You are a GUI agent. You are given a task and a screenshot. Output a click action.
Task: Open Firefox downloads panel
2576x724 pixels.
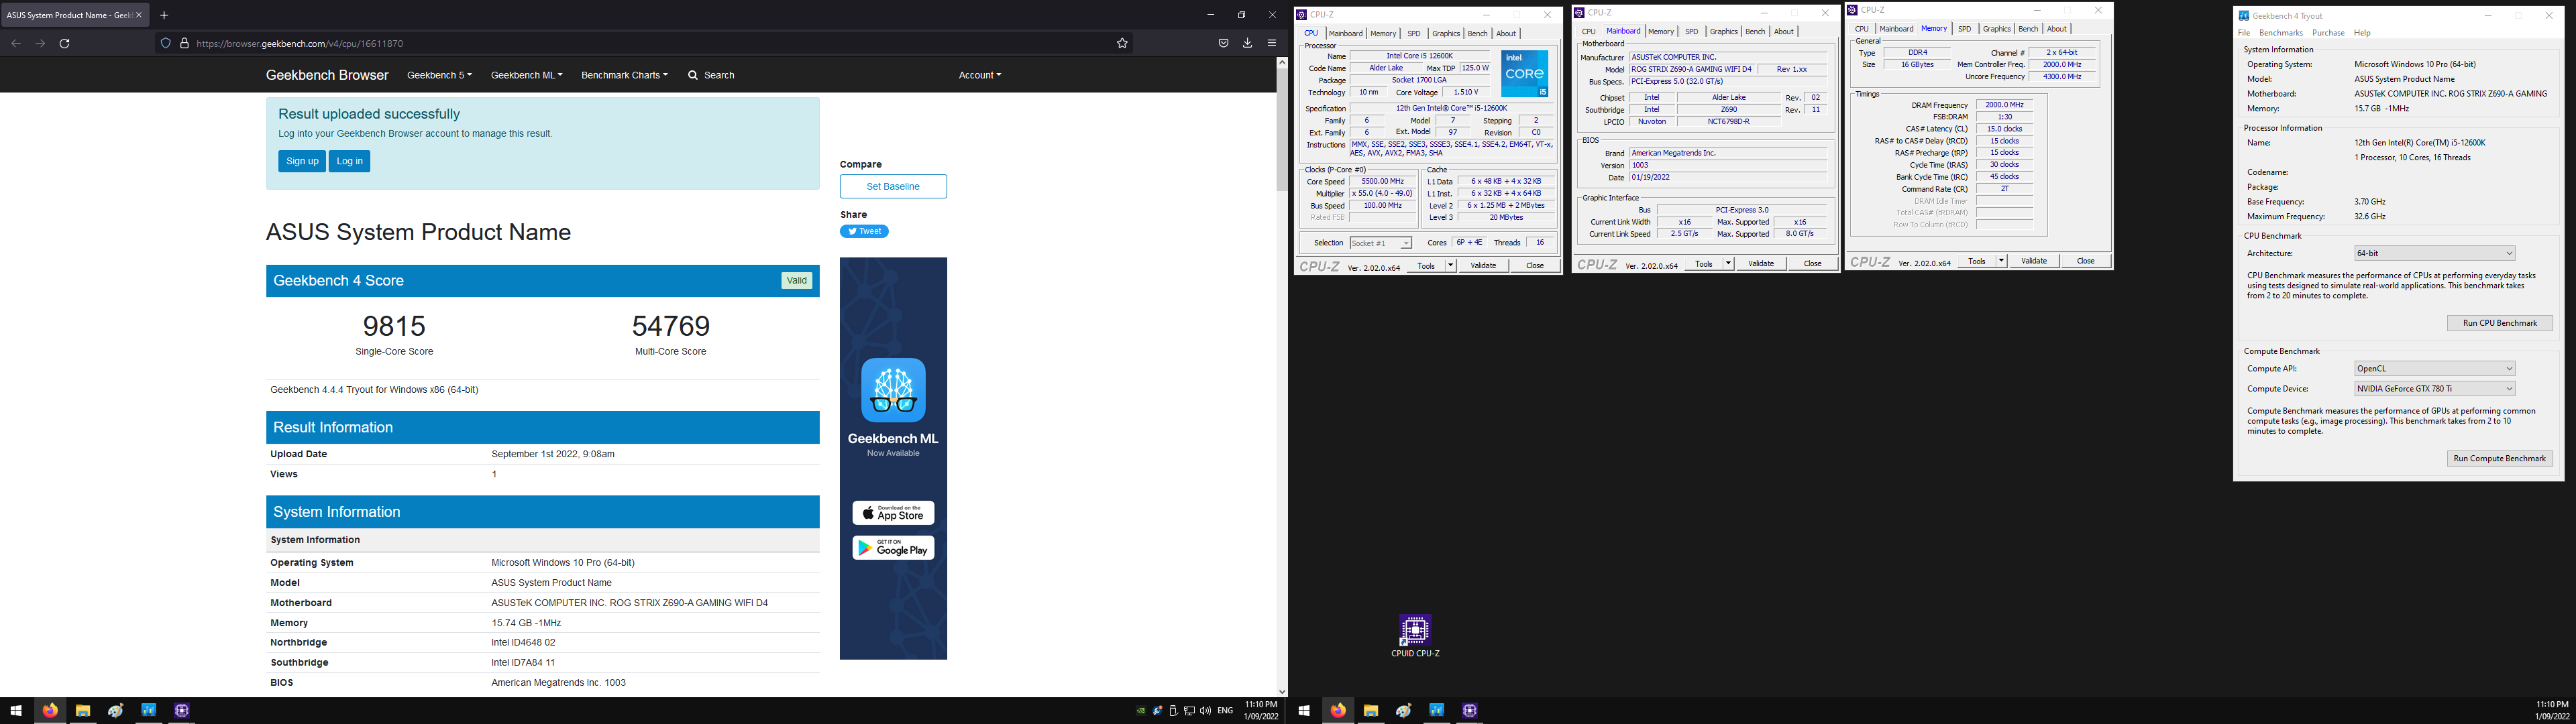tap(1247, 43)
